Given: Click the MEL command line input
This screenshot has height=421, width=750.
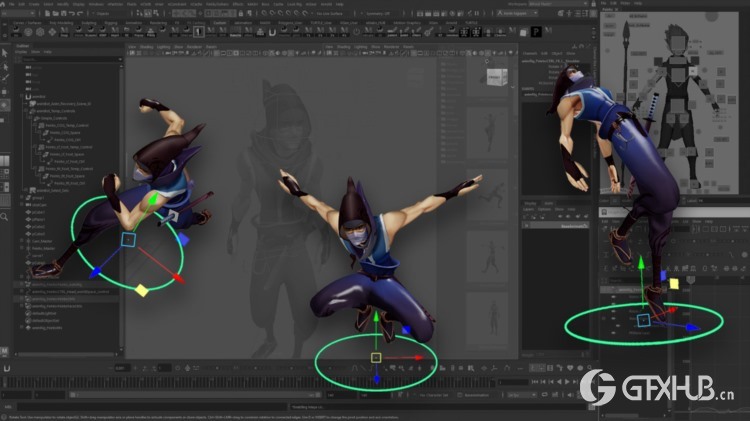Looking at the screenshot, I should click(152, 407).
